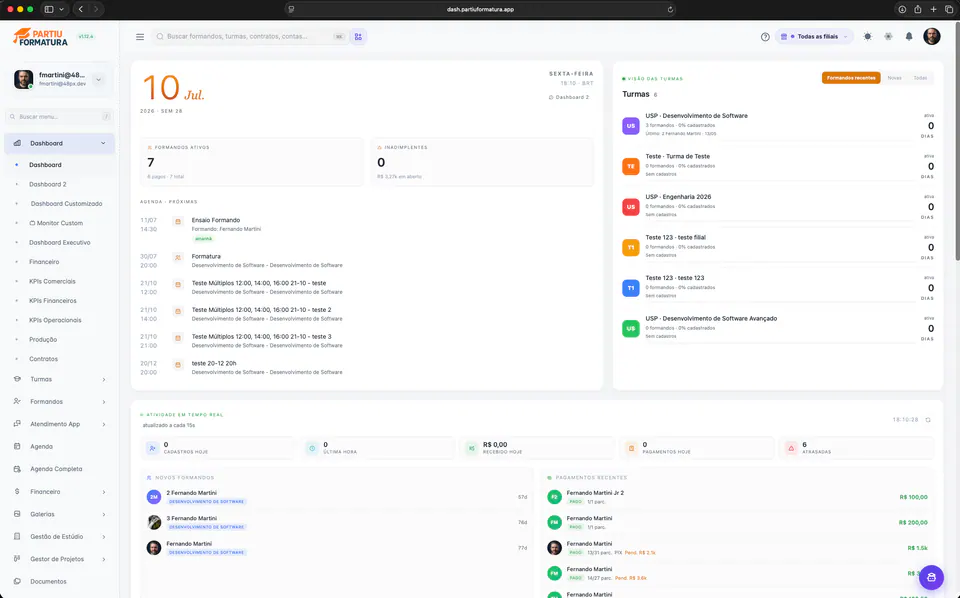Click the Última Hora clock icon
Image resolution: width=960 pixels, height=598 pixels.
pyautogui.click(x=312, y=448)
